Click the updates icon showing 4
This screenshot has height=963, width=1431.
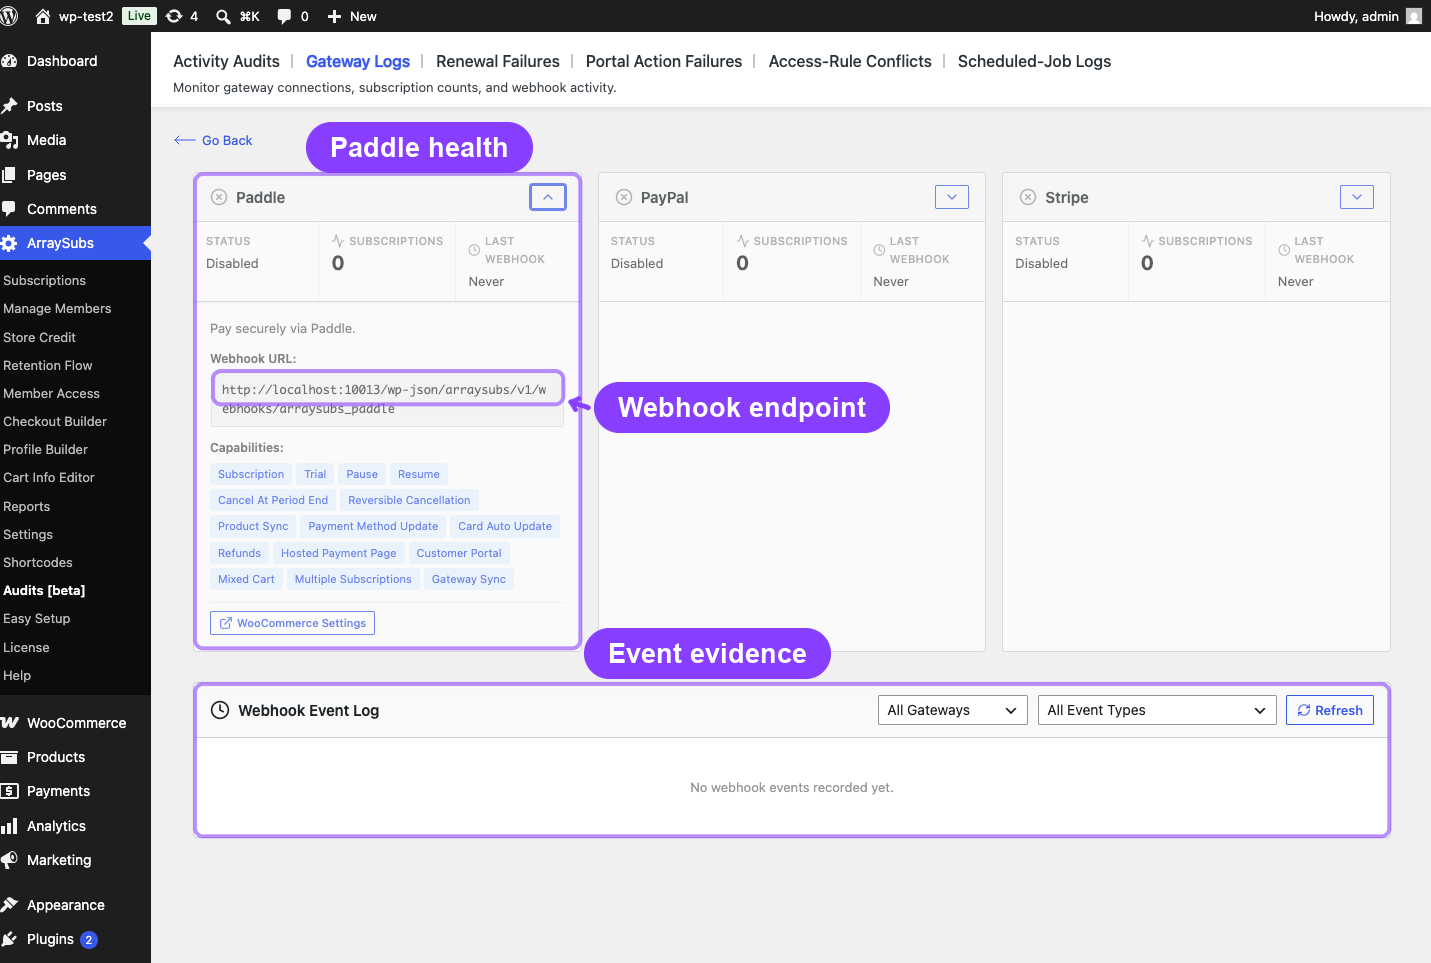[174, 16]
